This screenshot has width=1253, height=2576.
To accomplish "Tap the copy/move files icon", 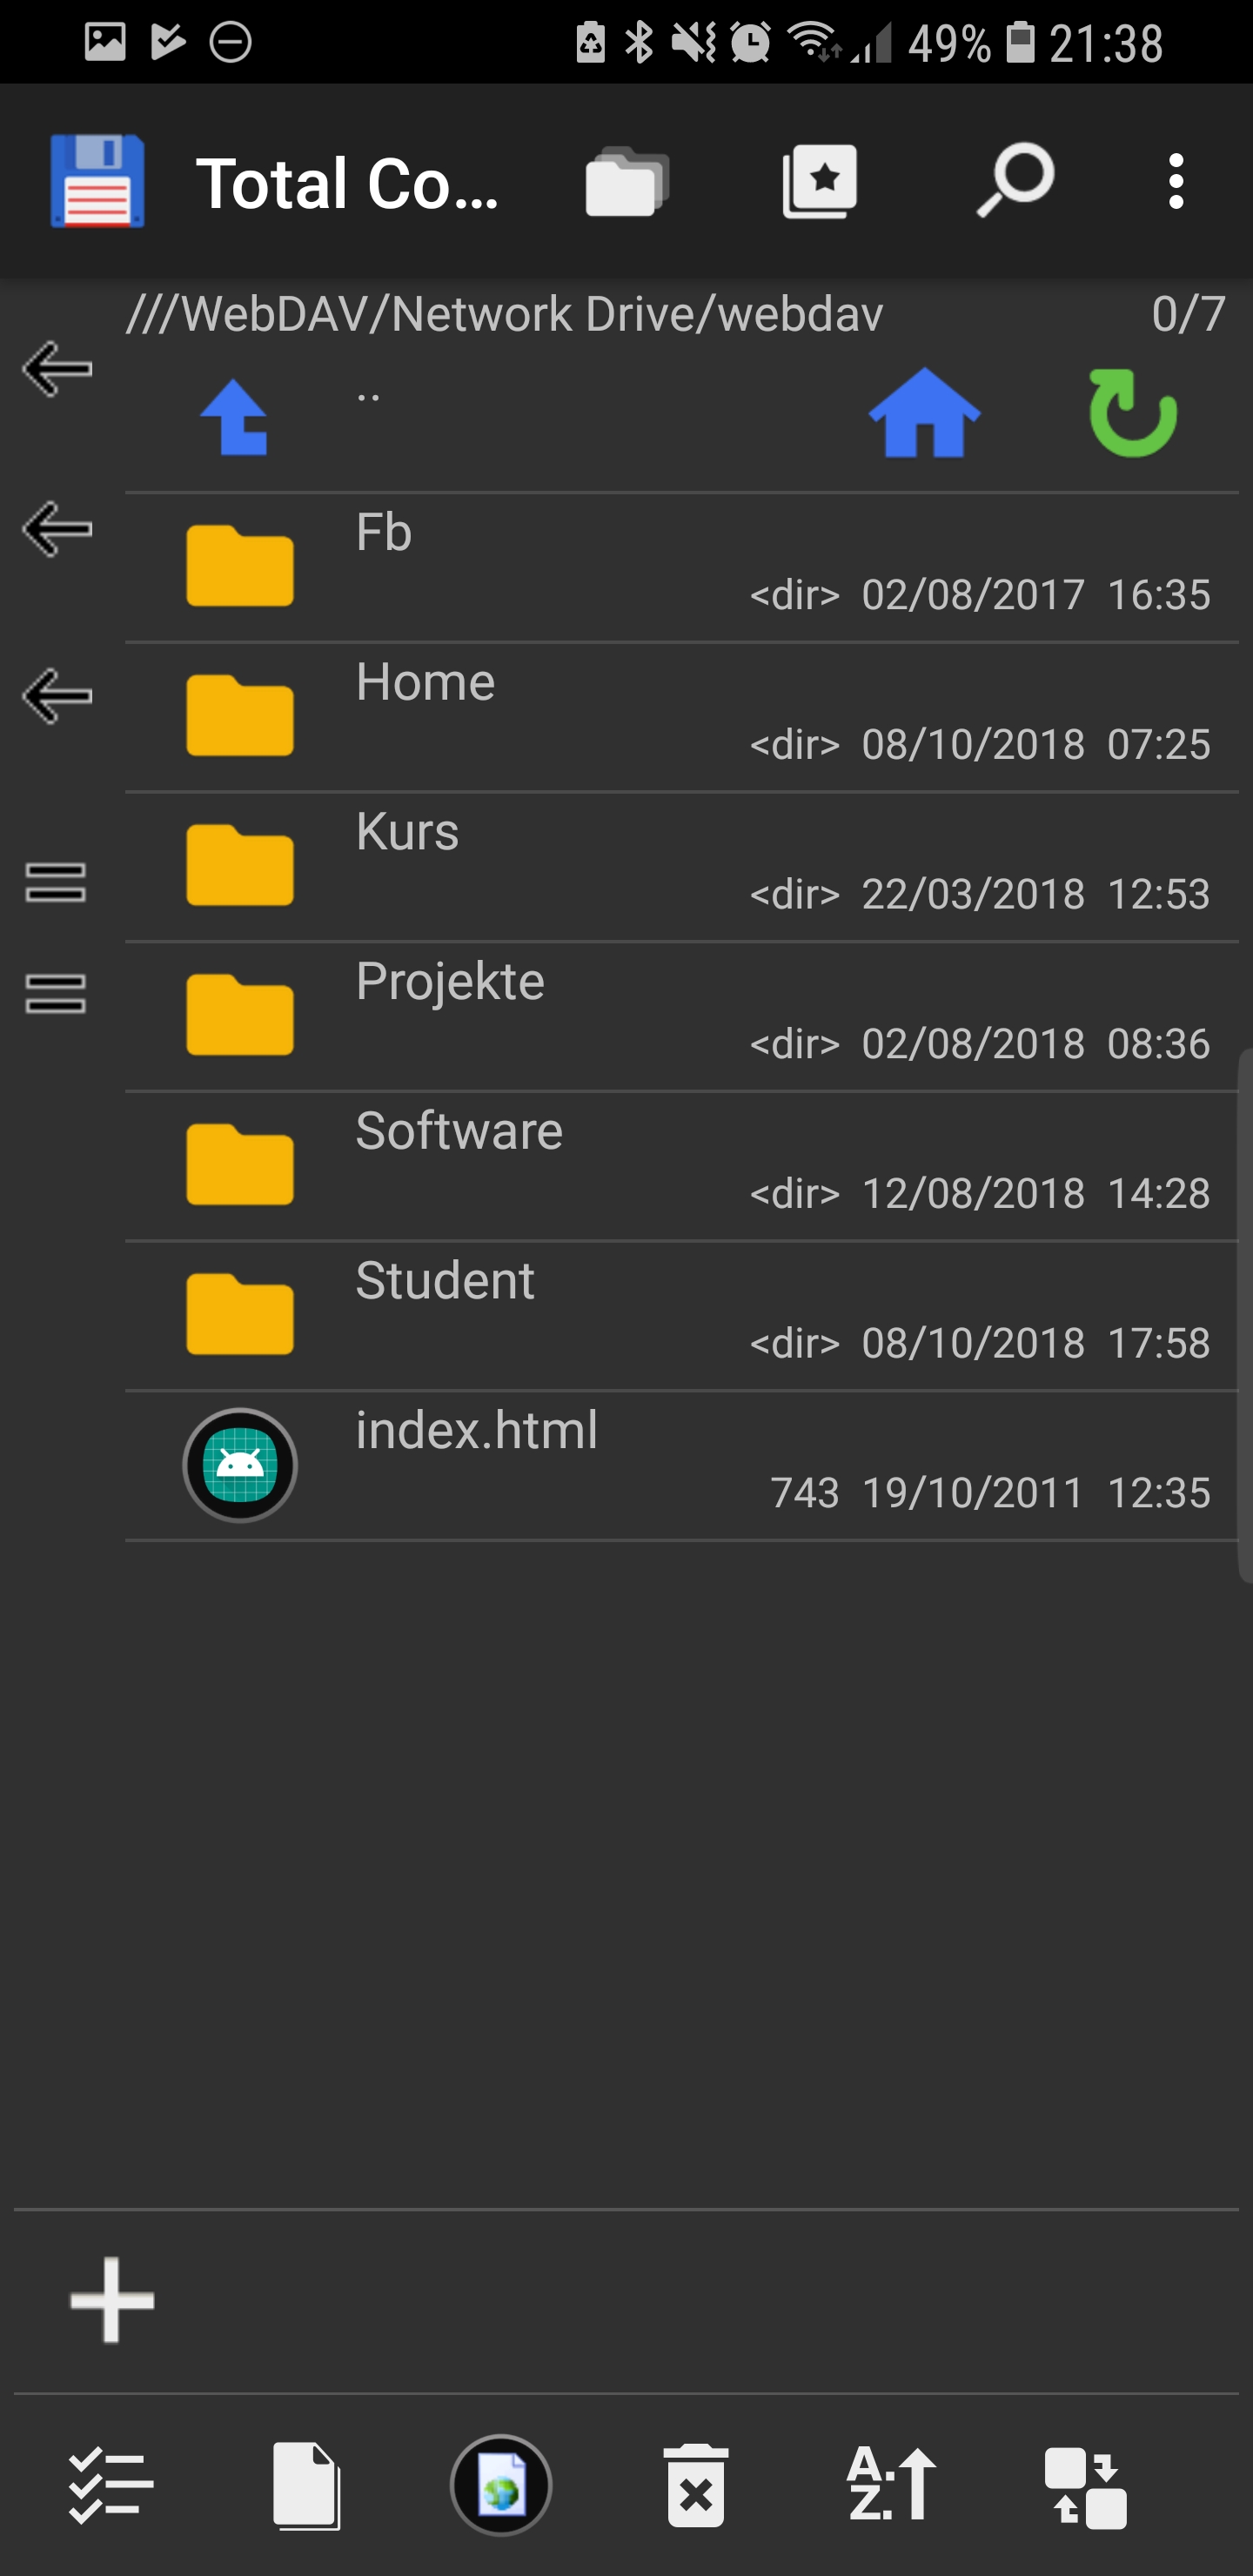I will pos(1085,2487).
